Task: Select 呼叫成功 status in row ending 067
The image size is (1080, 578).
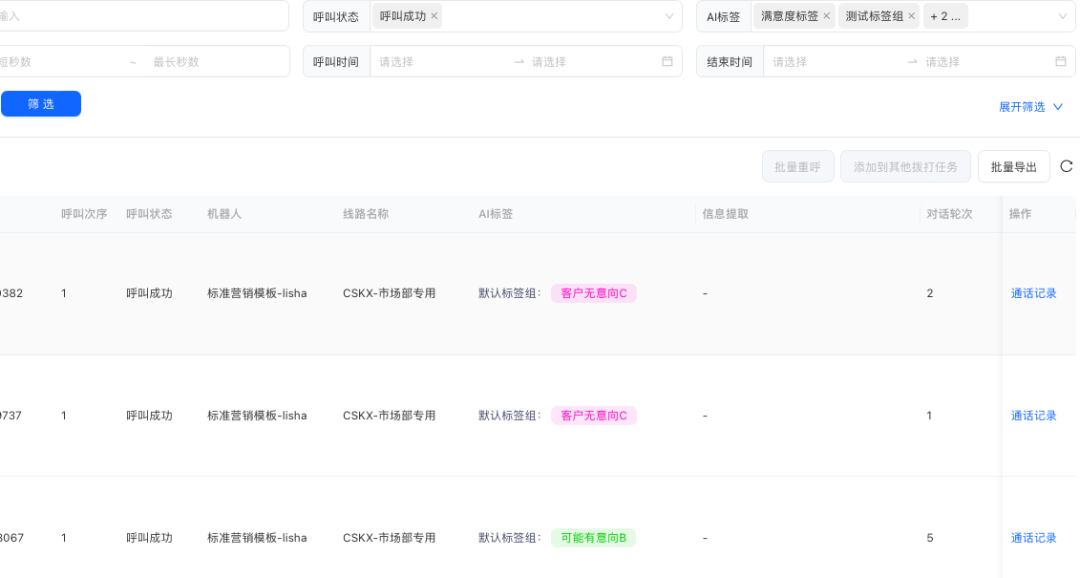Action: click(x=149, y=538)
